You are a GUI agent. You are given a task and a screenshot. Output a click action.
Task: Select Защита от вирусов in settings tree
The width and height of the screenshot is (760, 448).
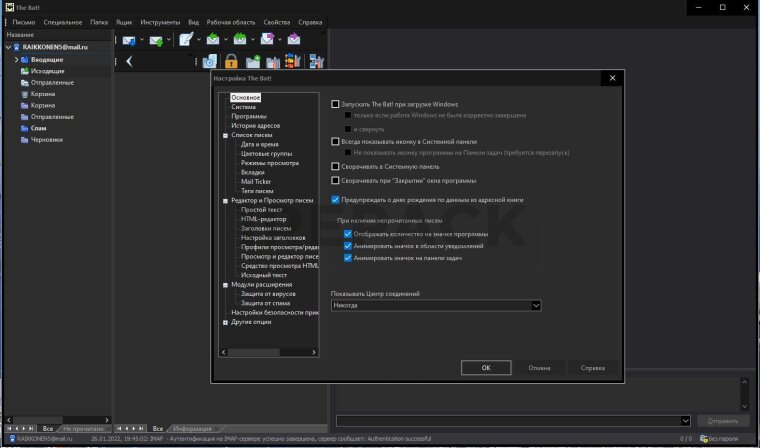[265, 294]
